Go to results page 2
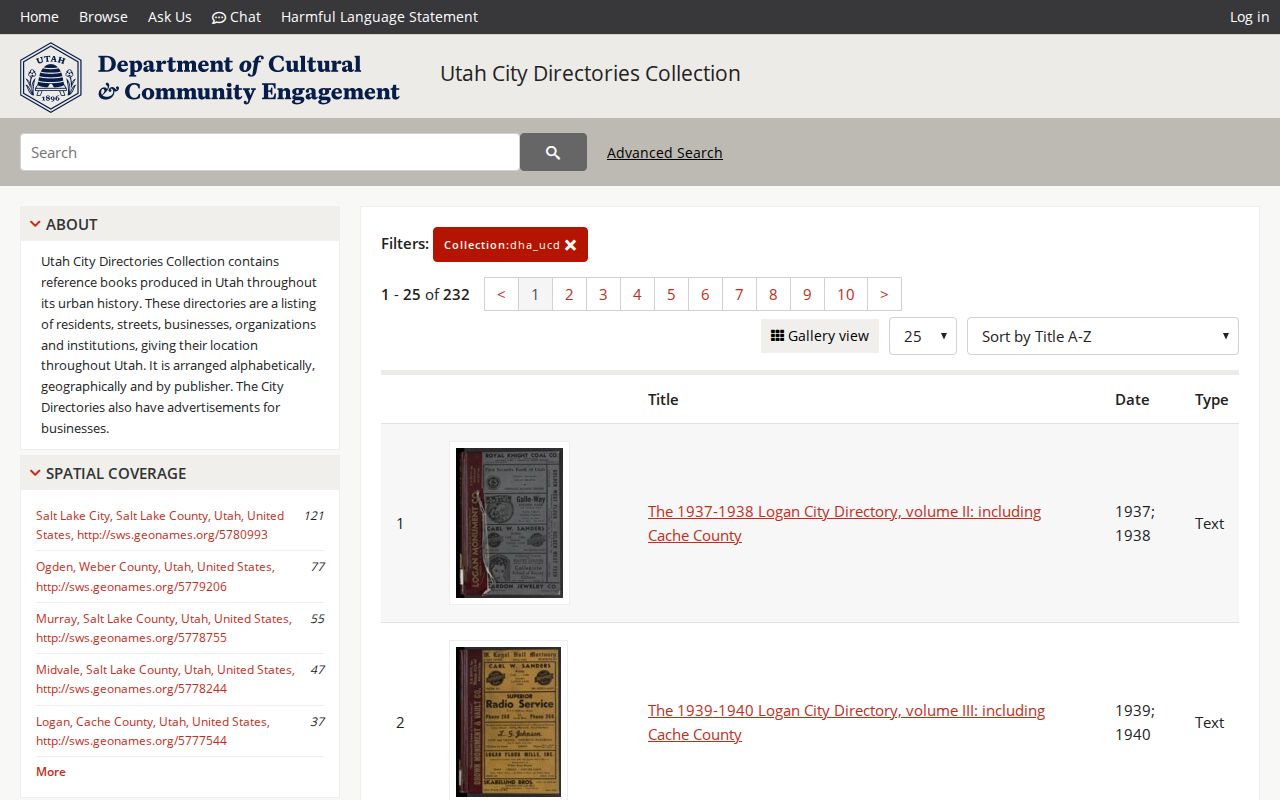This screenshot has width=1280, height=800. [569, 294]
